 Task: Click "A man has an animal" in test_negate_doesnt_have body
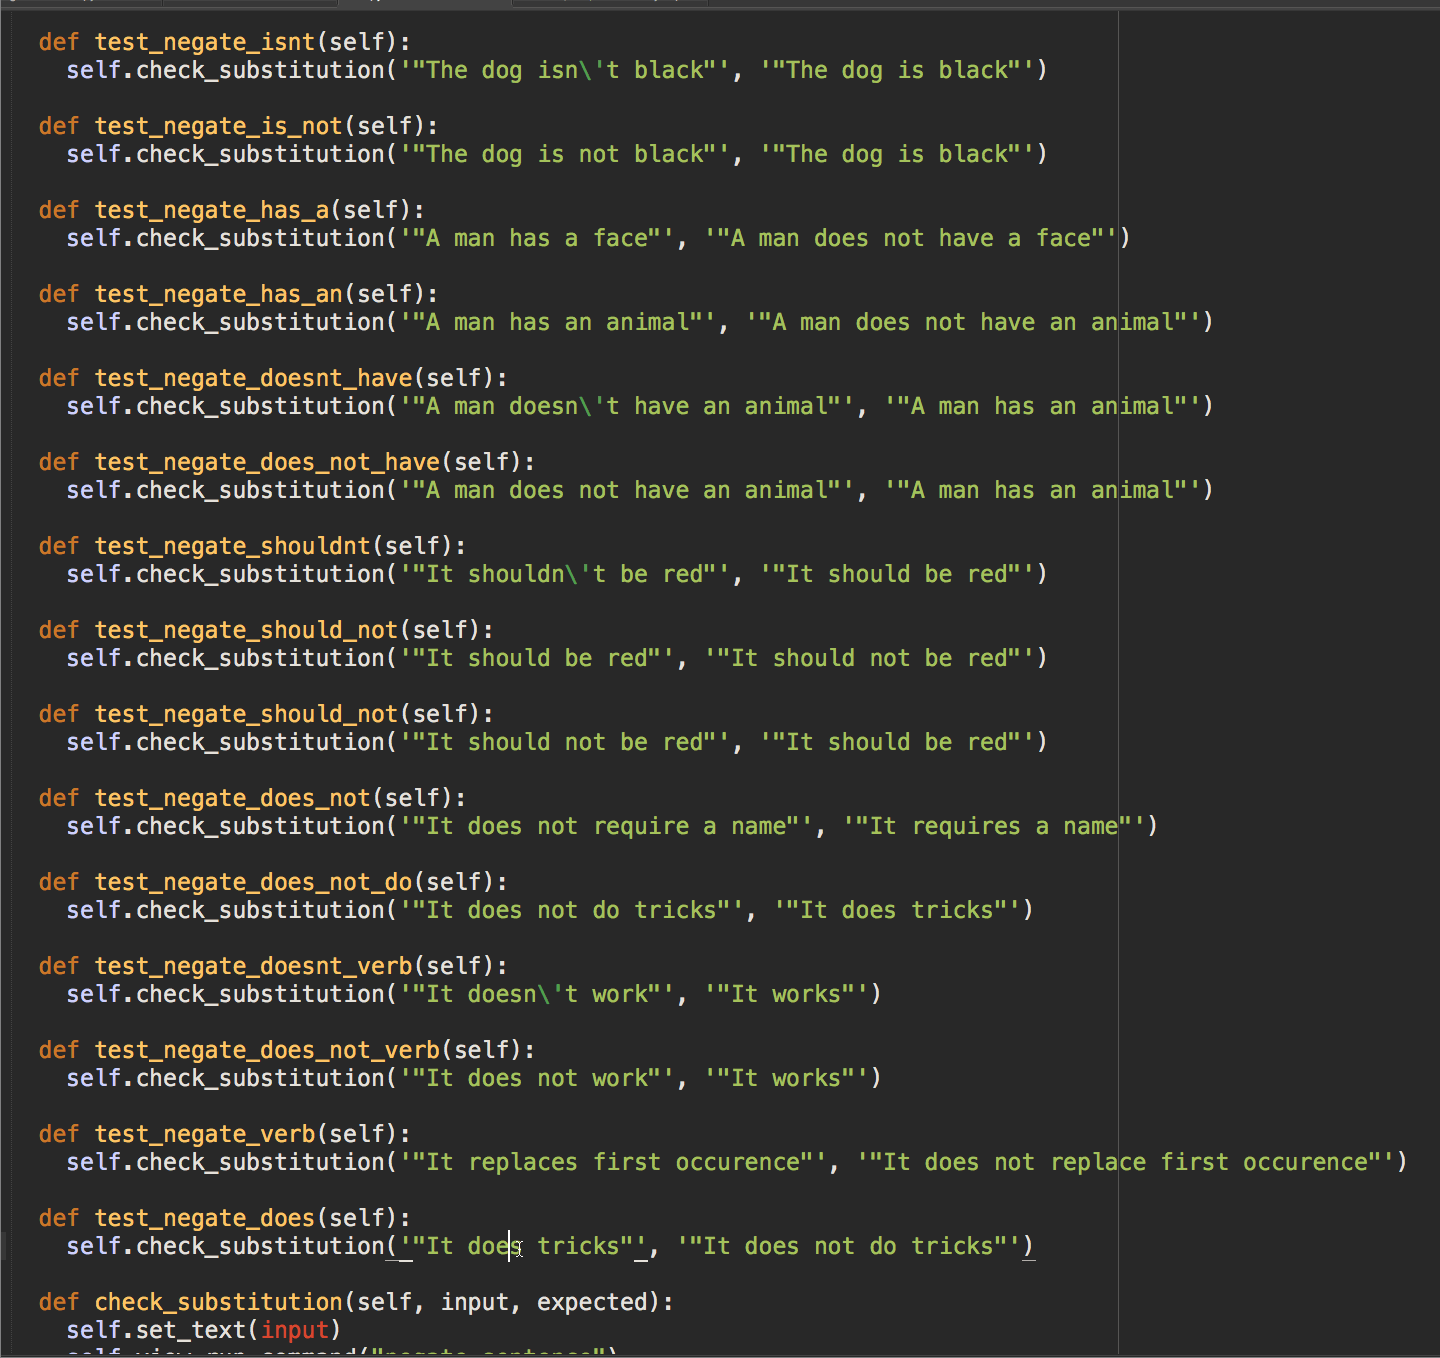(1043, 406)
